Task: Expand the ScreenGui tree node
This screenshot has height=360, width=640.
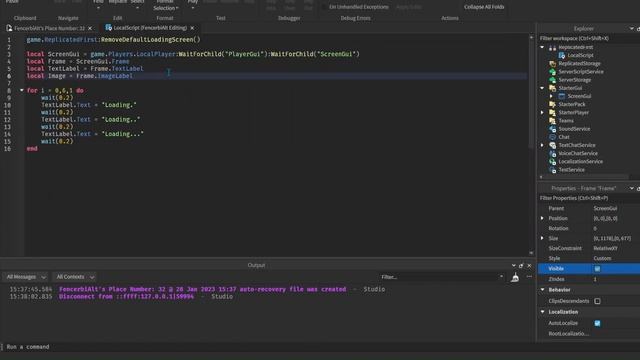Action: [551, 96]
